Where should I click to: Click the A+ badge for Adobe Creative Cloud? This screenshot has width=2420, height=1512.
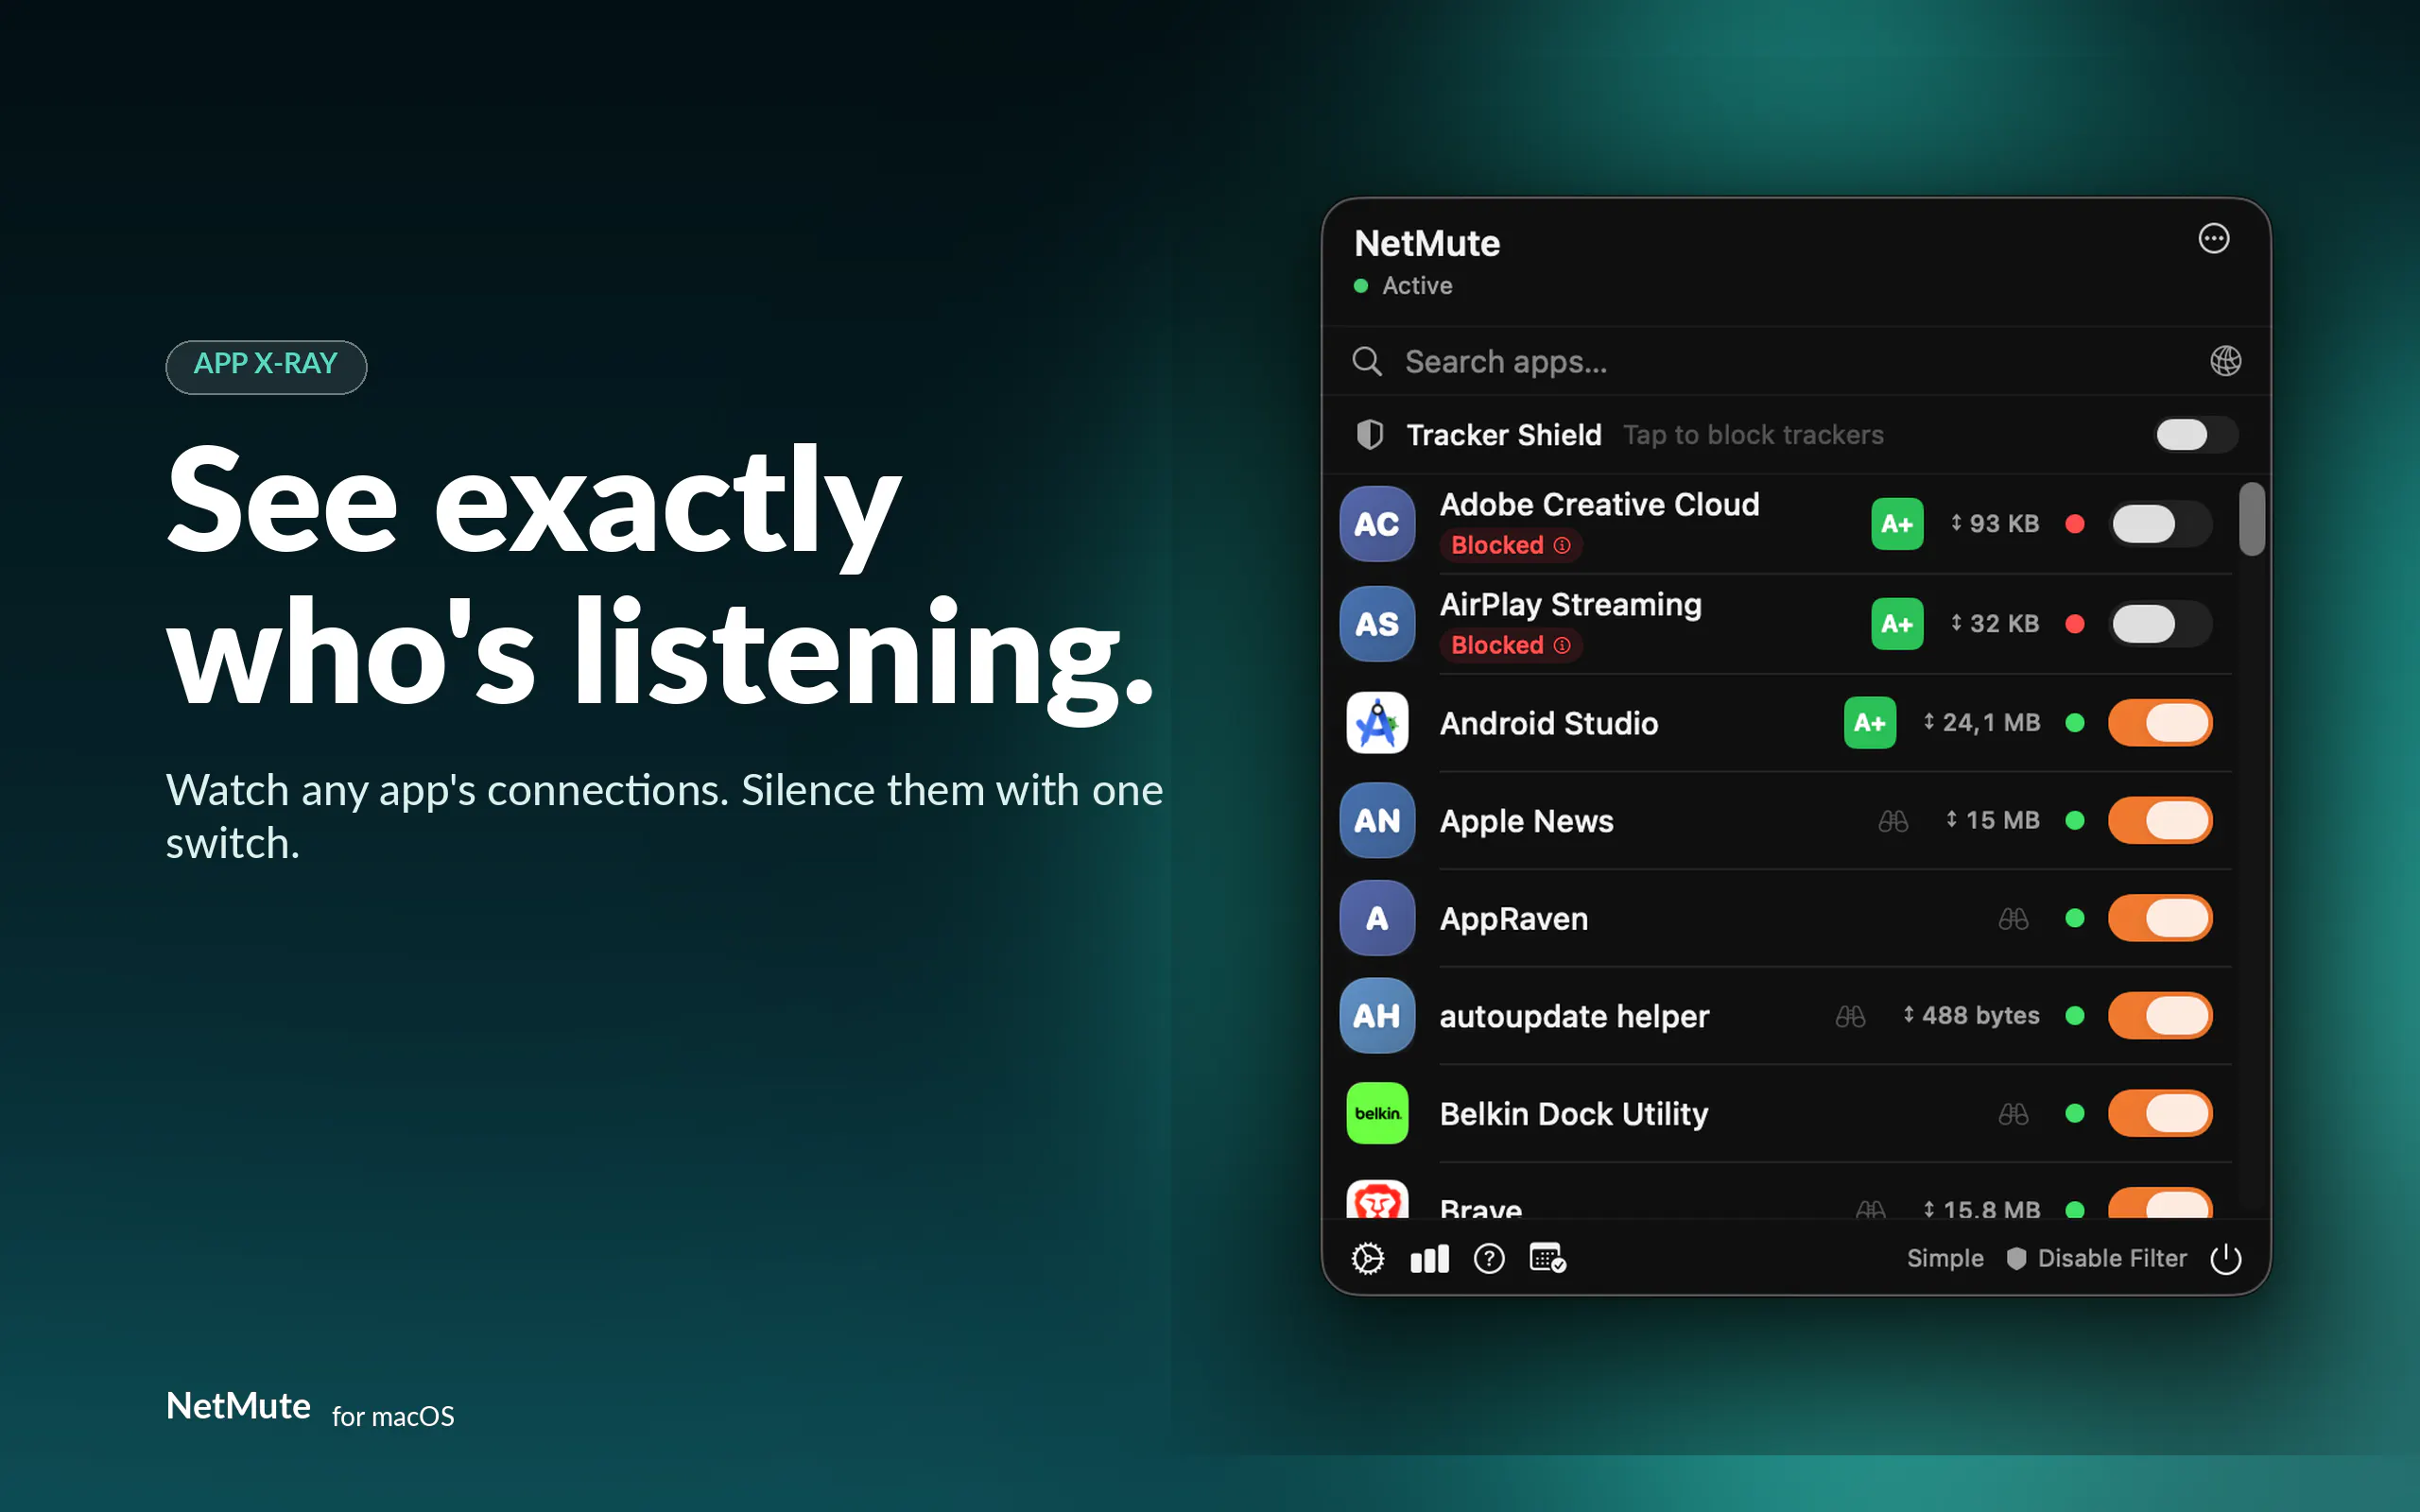(x=1897, y=524)
